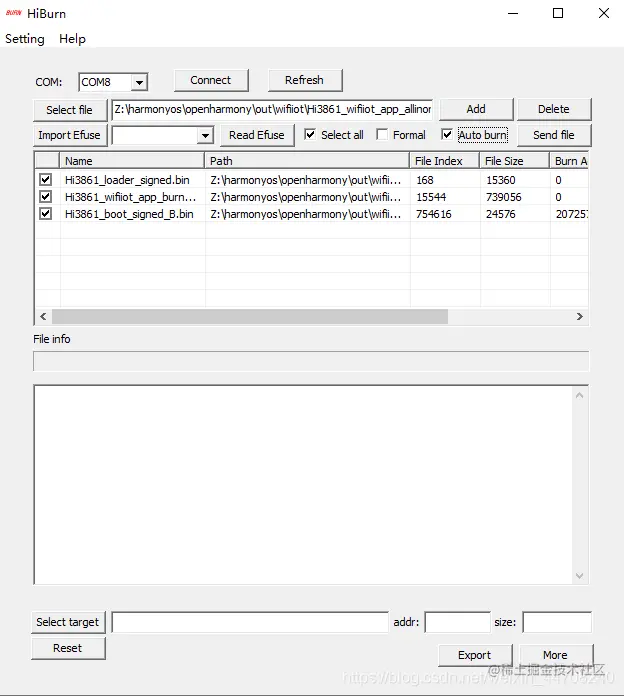Uncheck Hi3861_wifiiot_app_burn row checkbox

(45, 197)
